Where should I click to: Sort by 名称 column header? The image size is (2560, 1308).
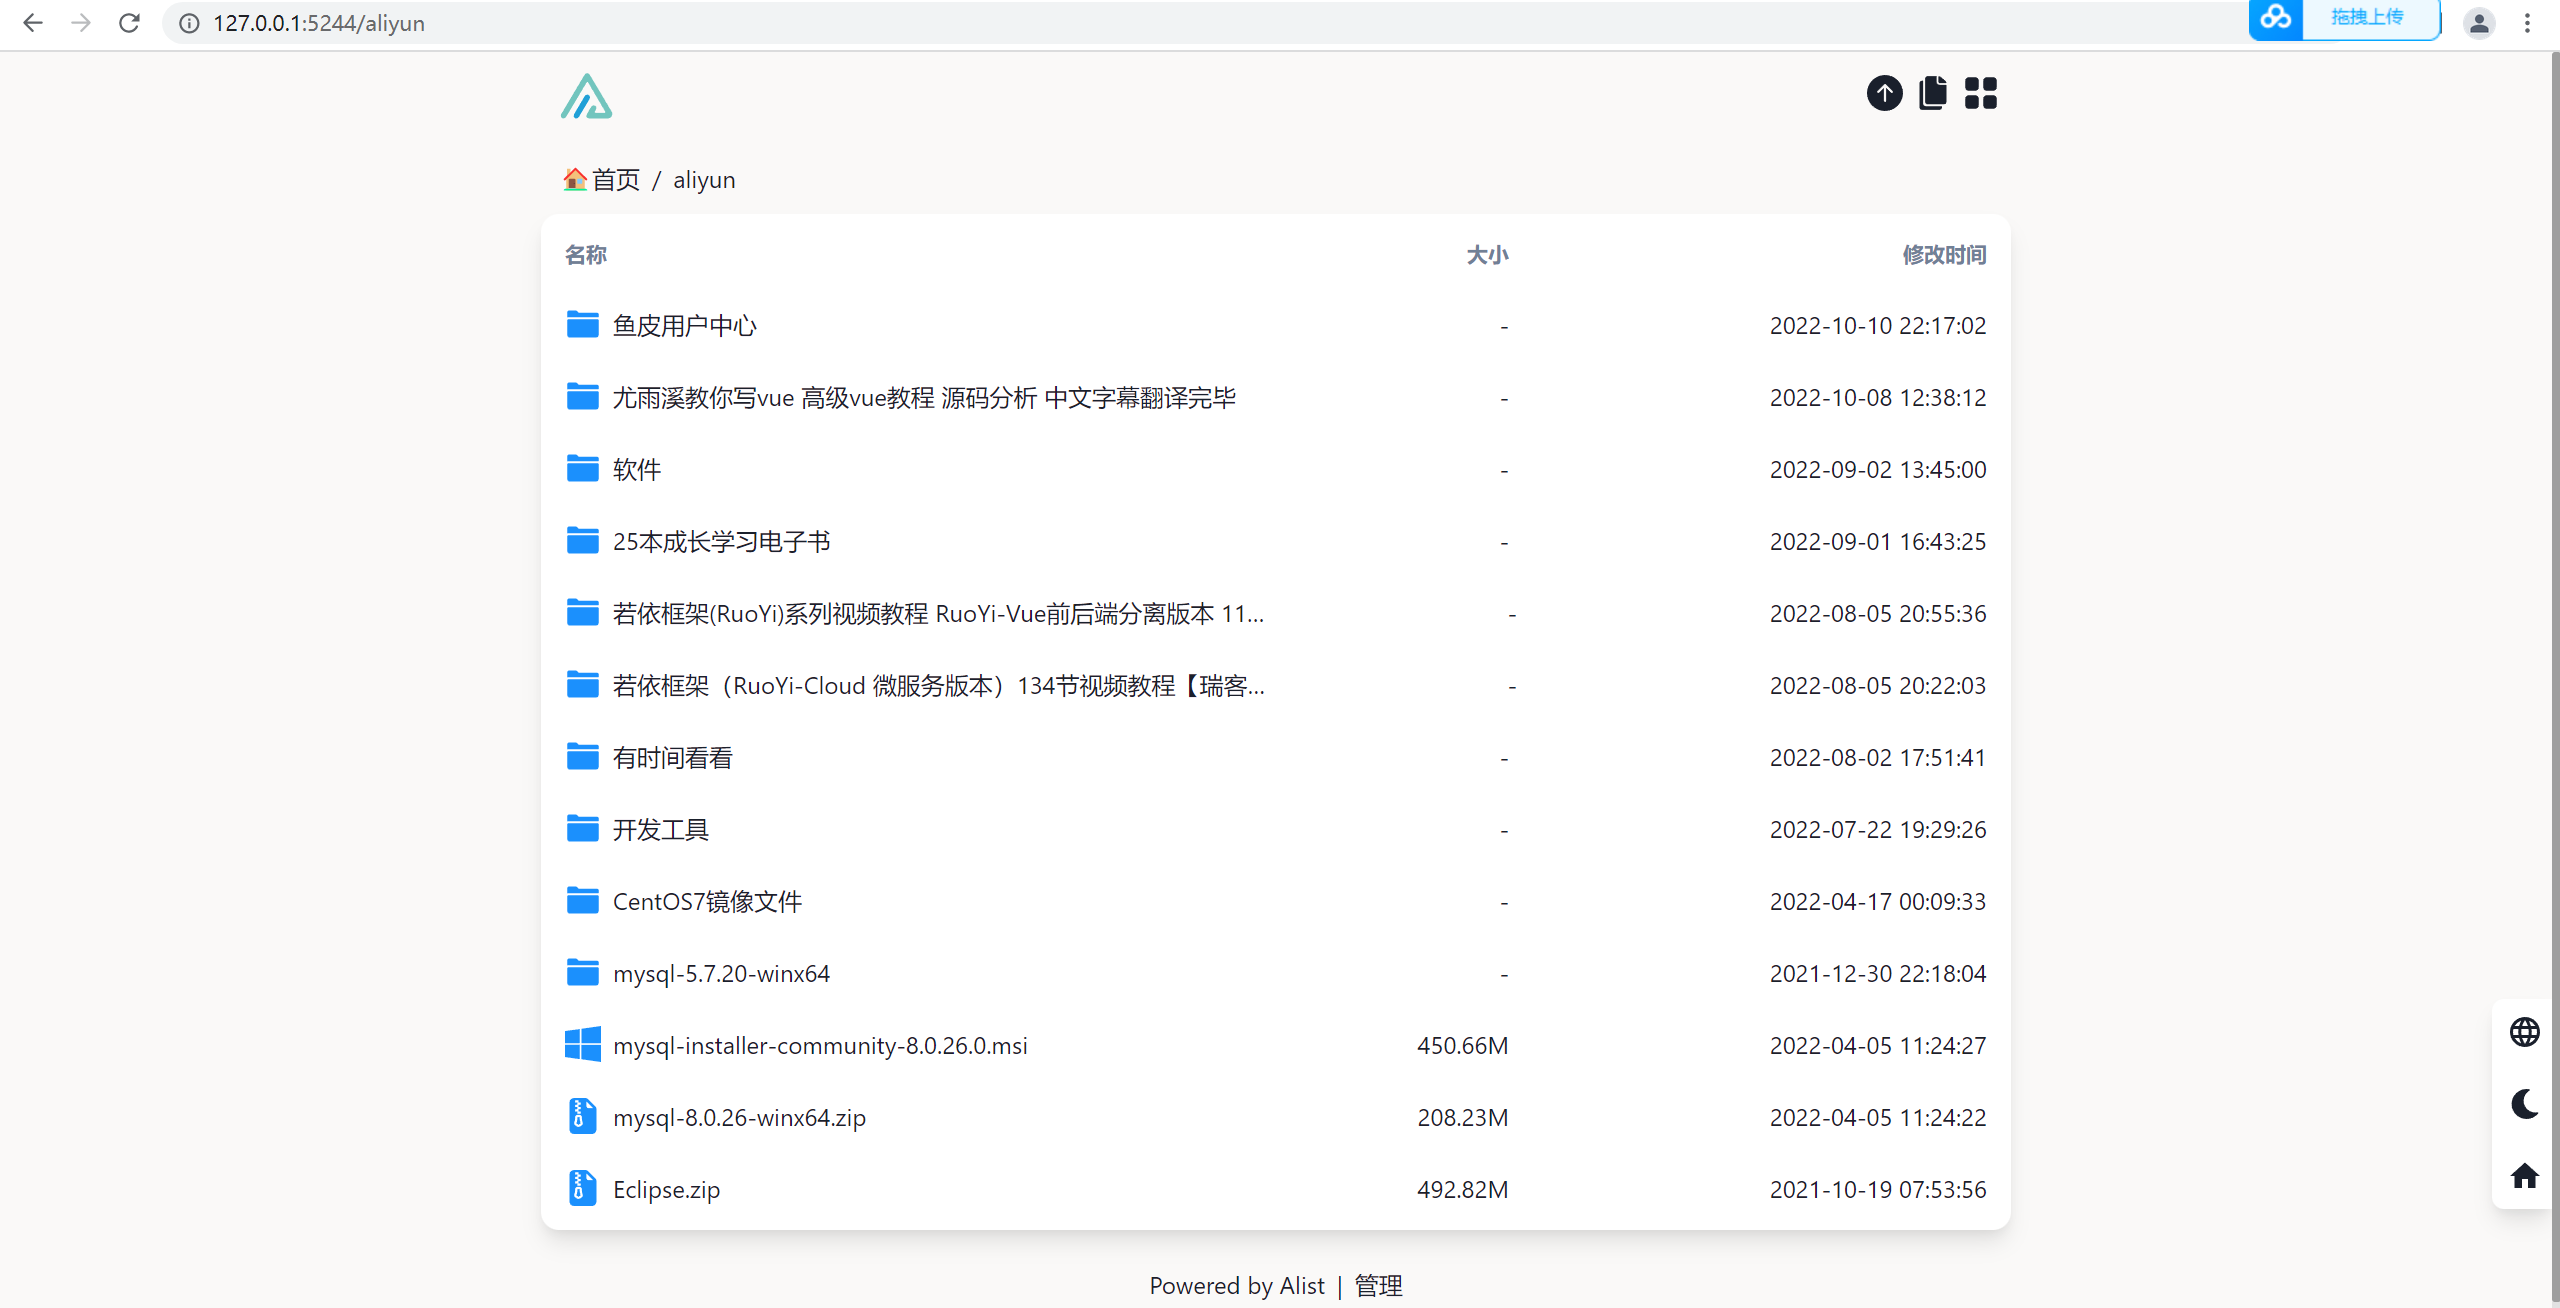pyautogui.click(x=585, y=255)
